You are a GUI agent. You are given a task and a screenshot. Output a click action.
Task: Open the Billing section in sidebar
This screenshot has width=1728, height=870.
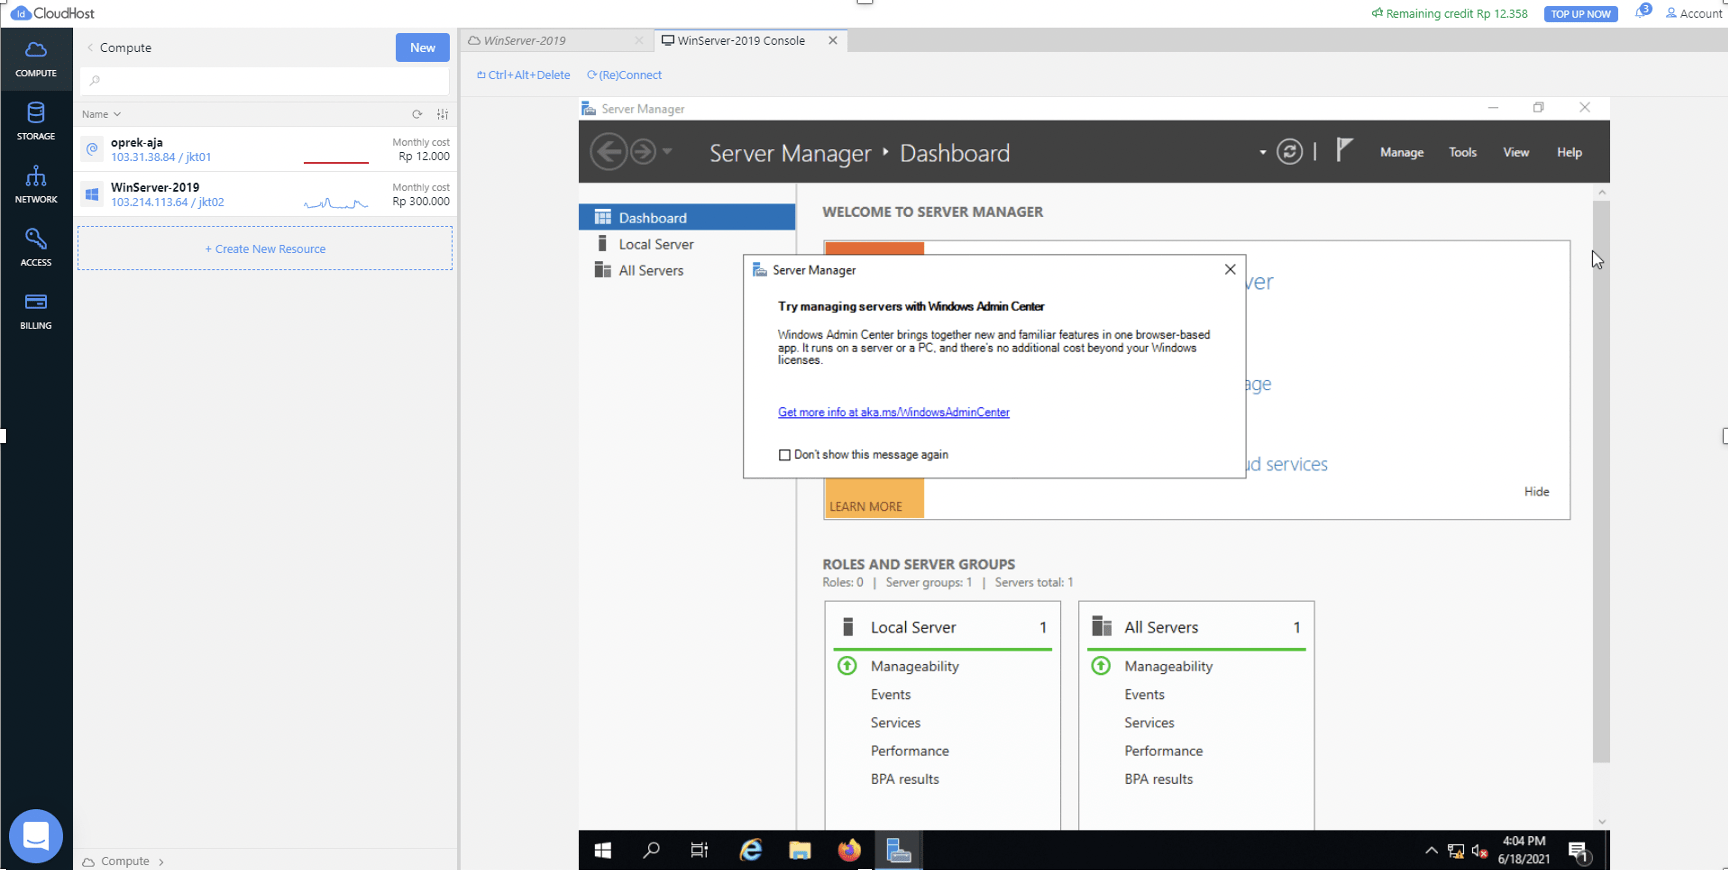pyautogui.click(x=36, y=311)
